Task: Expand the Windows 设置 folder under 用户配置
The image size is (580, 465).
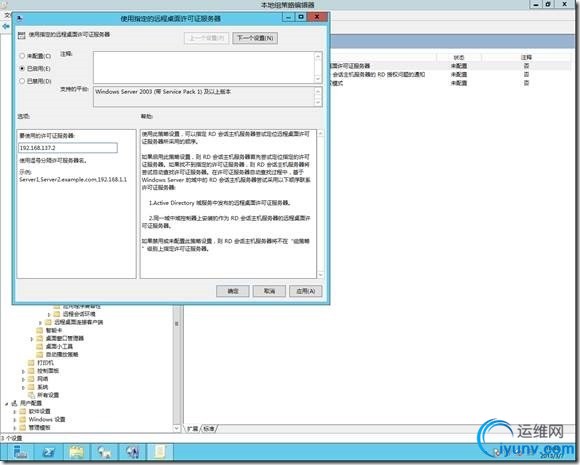Action: [15, 420]
